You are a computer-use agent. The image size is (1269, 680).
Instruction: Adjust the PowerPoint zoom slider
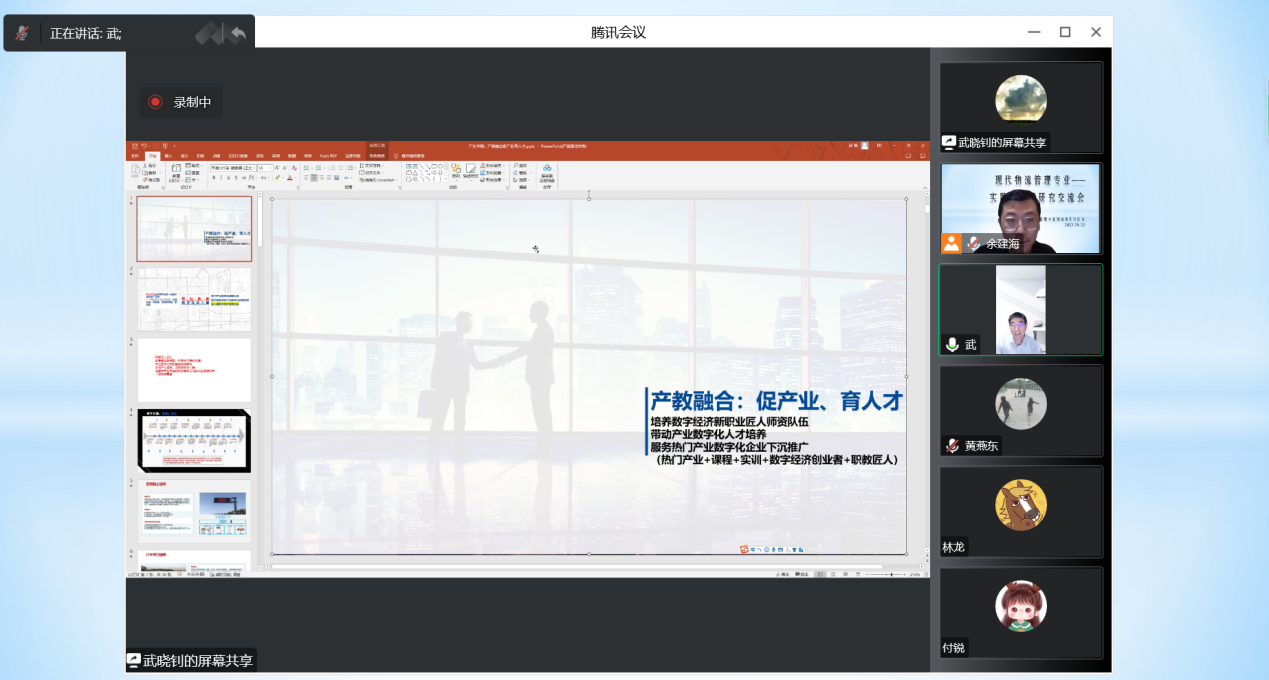click(x=891, y=574)
